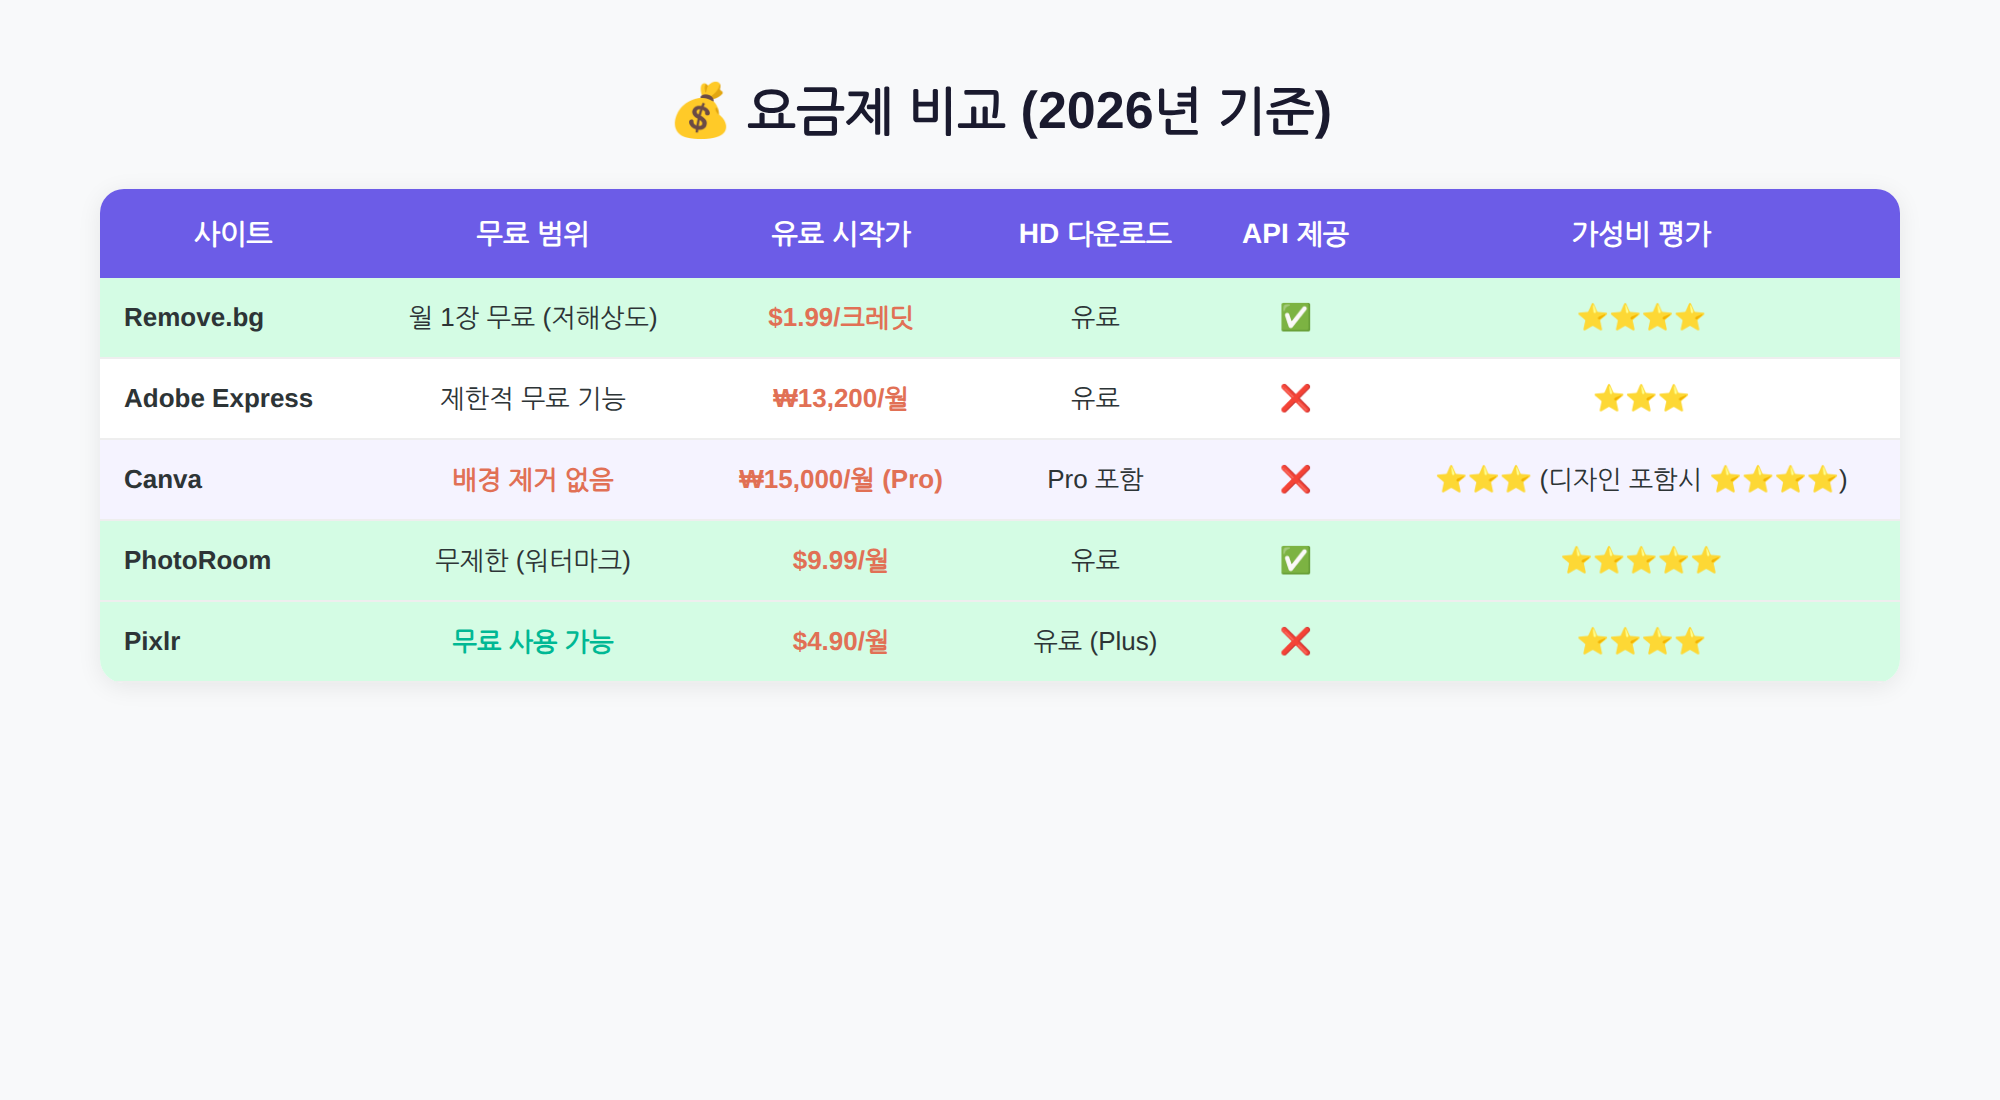The width and height of the screenshot is (2000, 1100).
Task: Click the 배경 제거 없음 red text
Action: [532, 479]
